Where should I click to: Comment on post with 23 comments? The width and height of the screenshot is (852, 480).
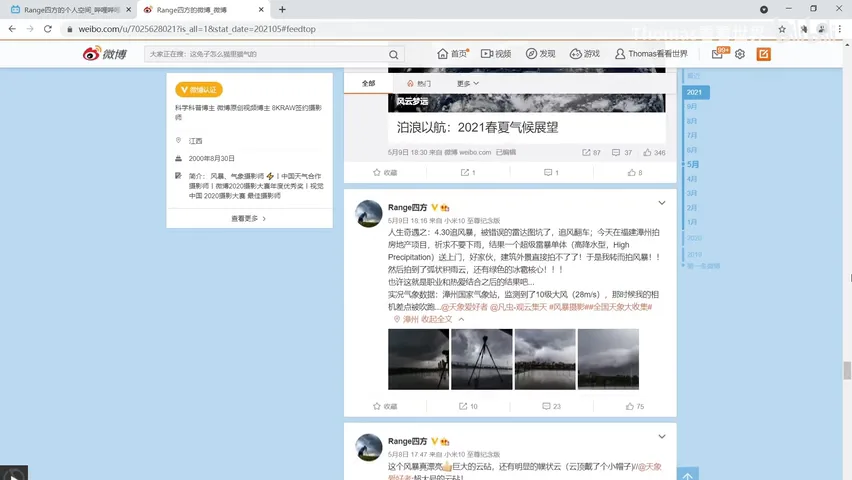pyautogui.click(x=552, y=406)
